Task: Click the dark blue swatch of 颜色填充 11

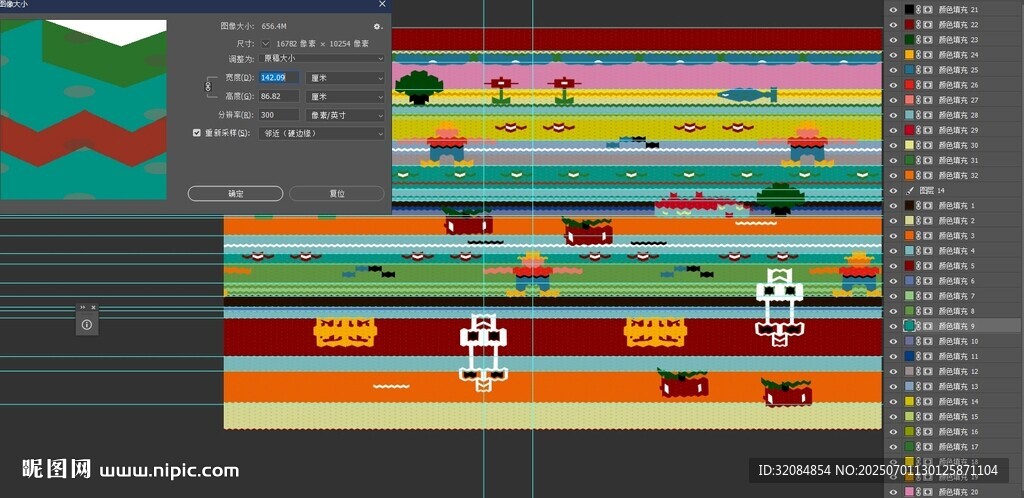Action: [909, 356]
